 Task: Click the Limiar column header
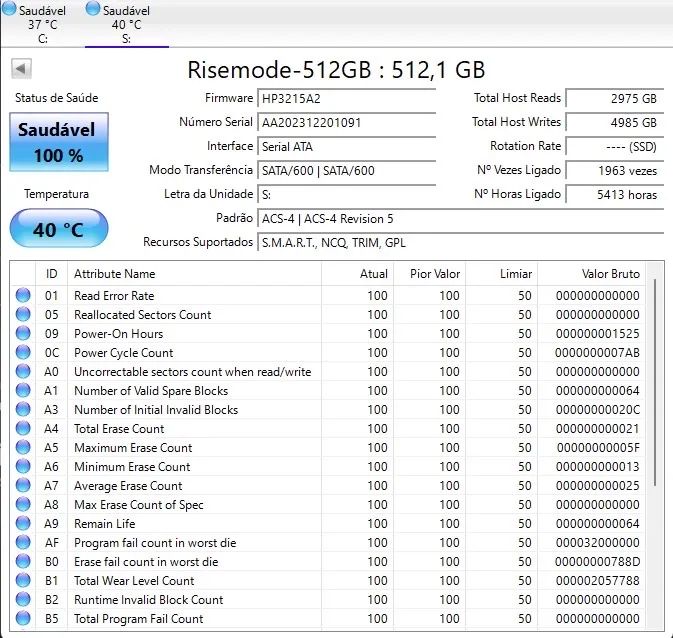(501, 274)
